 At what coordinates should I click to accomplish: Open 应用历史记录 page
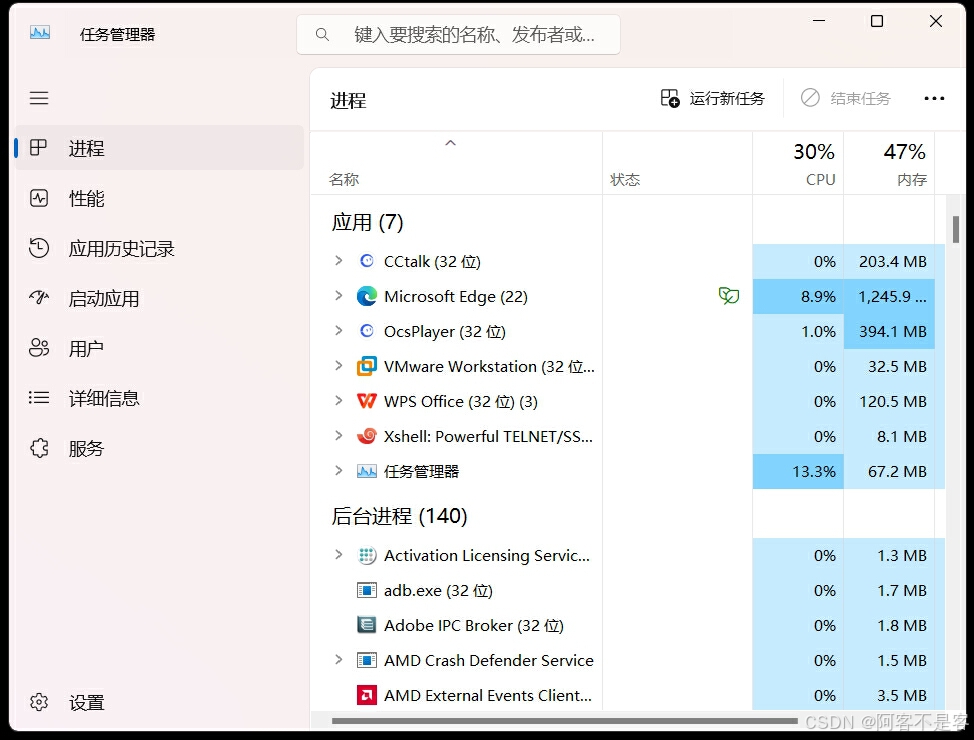point(159,249)
